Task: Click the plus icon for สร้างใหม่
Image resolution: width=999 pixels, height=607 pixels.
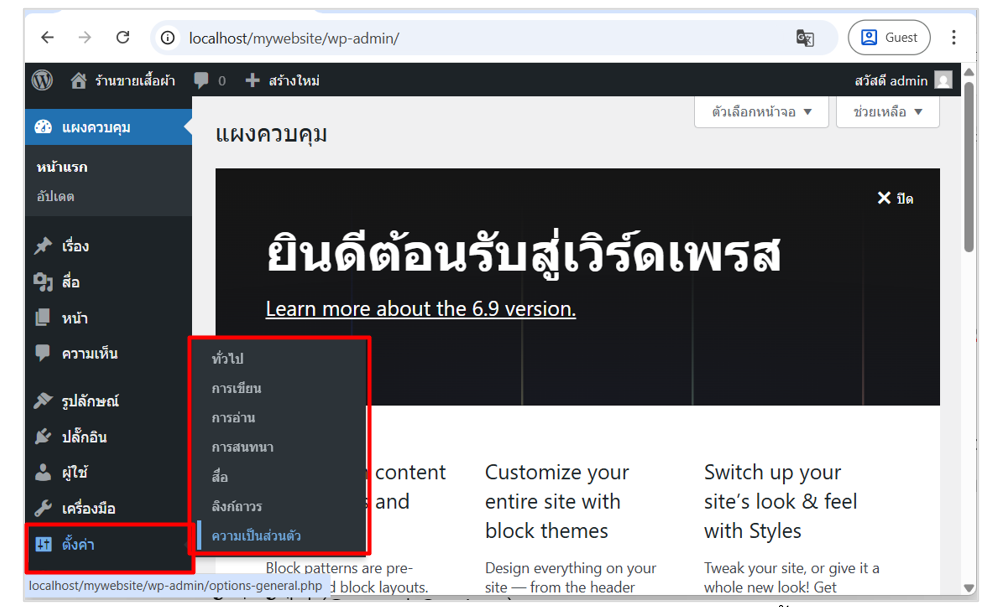Action: pyautogui.click(x=253, y=81)
